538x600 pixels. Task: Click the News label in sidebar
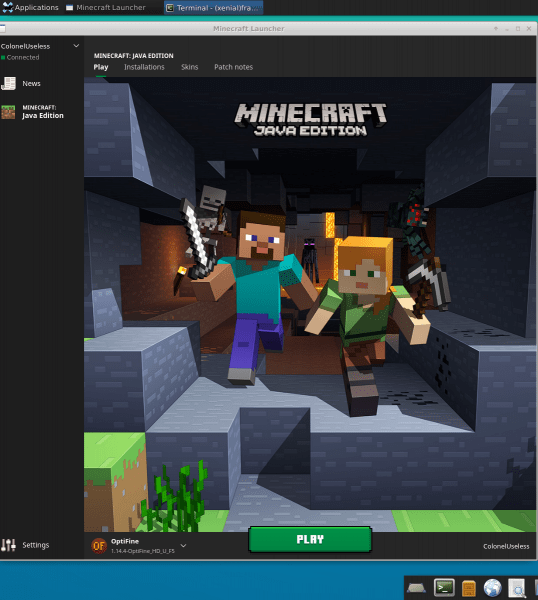[31, 83]
